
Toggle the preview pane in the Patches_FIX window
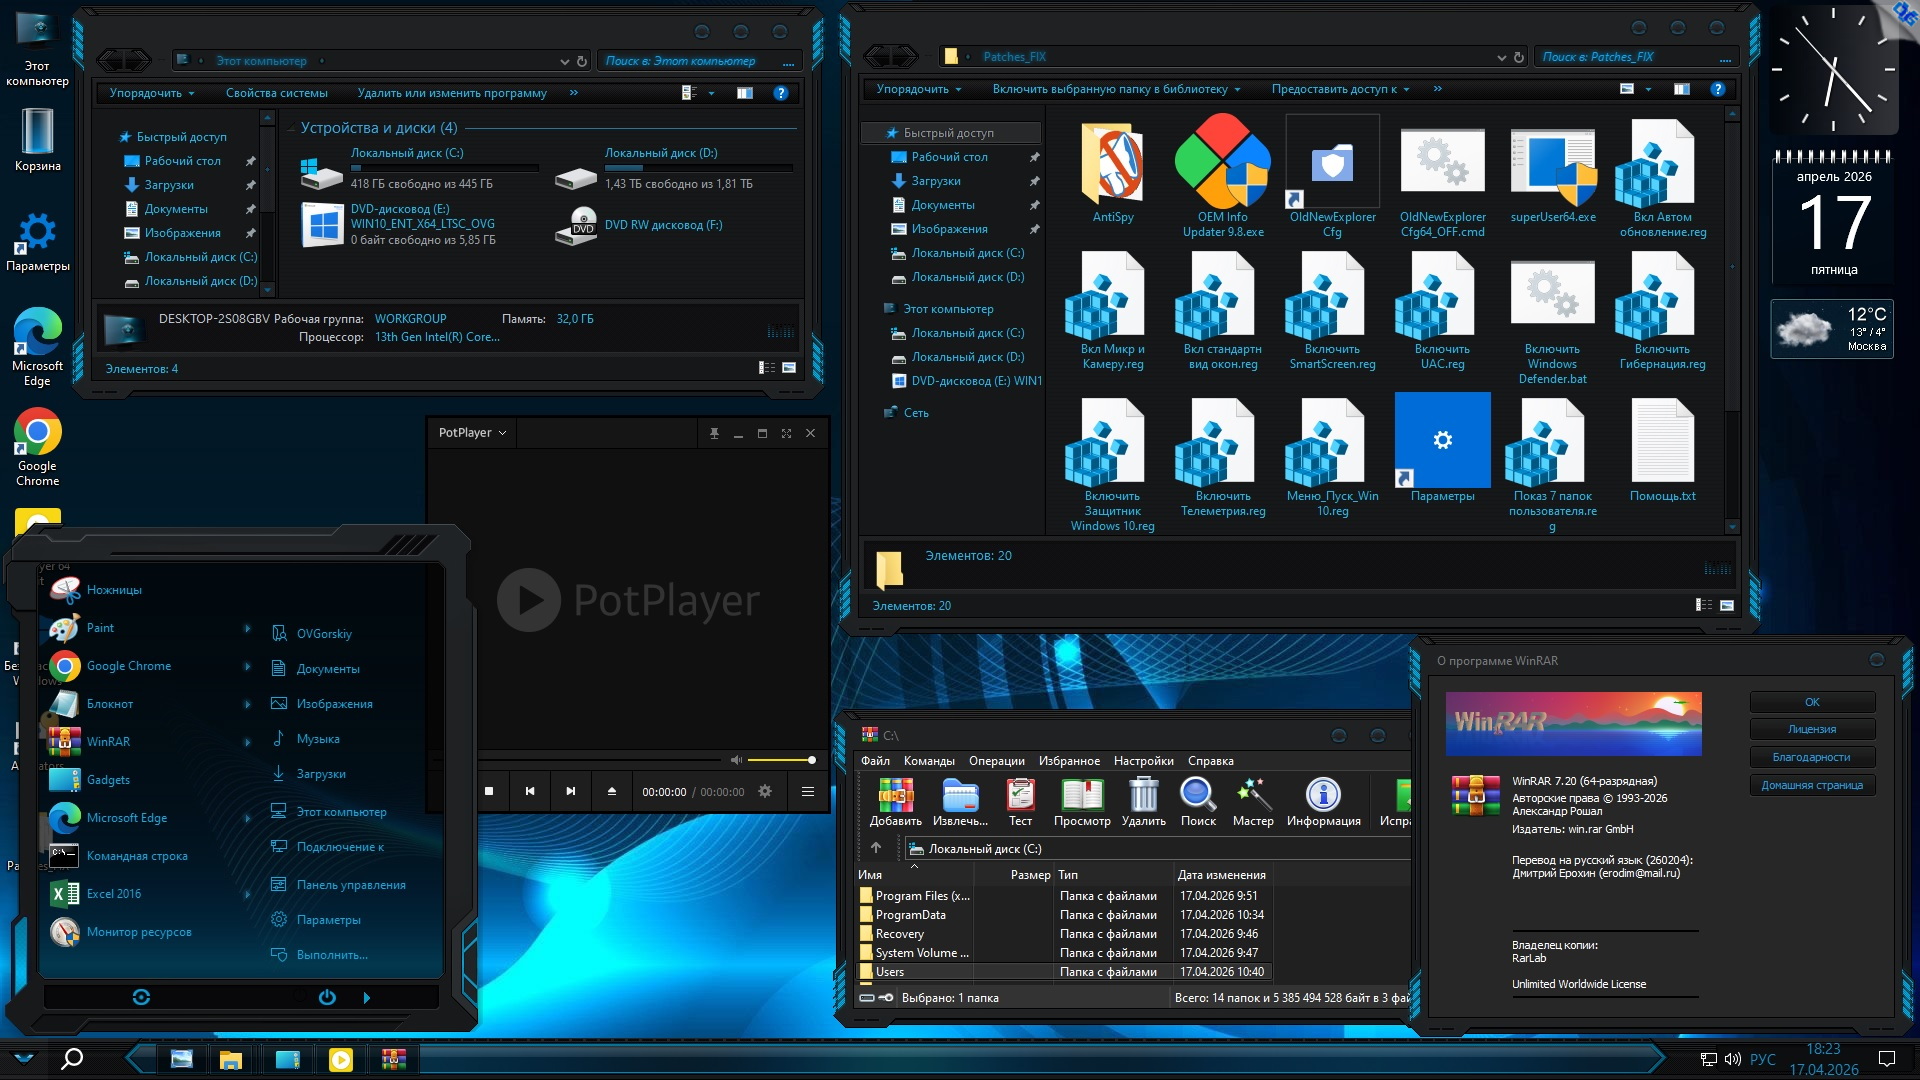[x=1682, y=89]
